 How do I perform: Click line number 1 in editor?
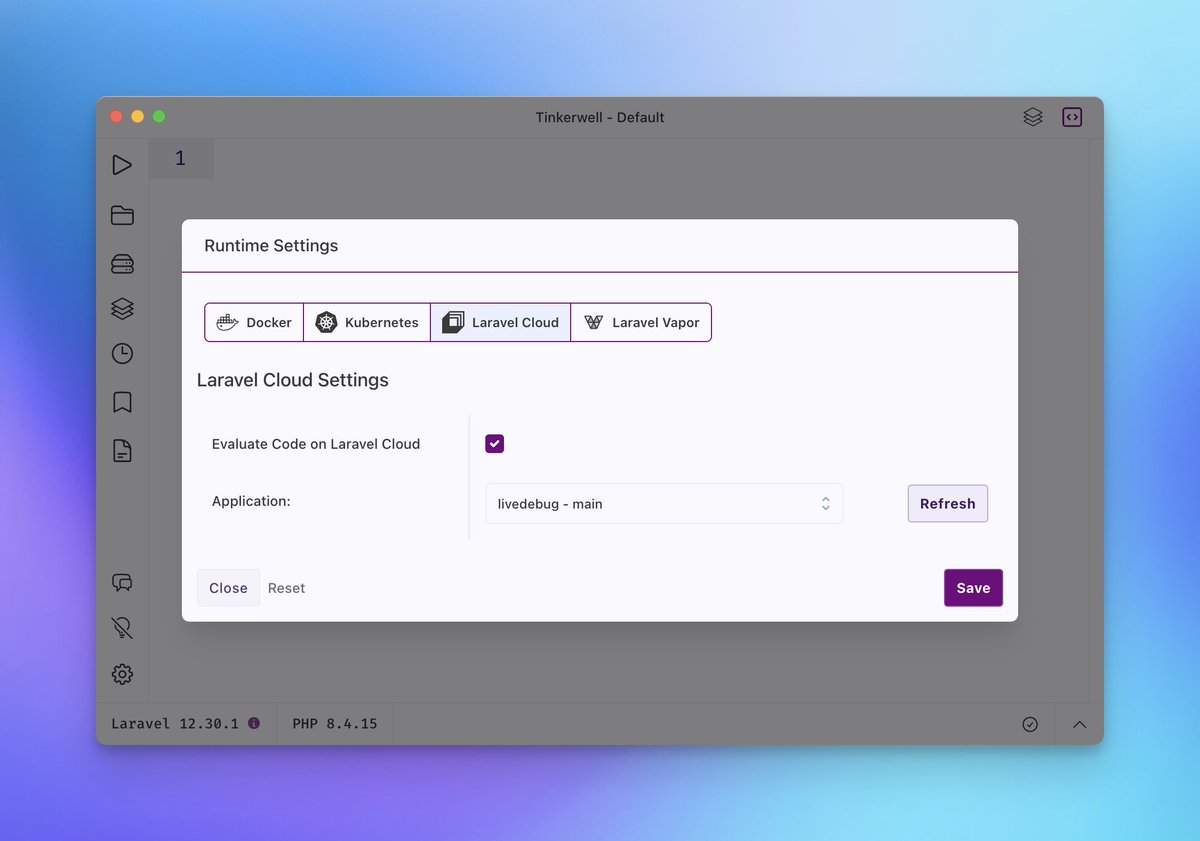(180, 158)
